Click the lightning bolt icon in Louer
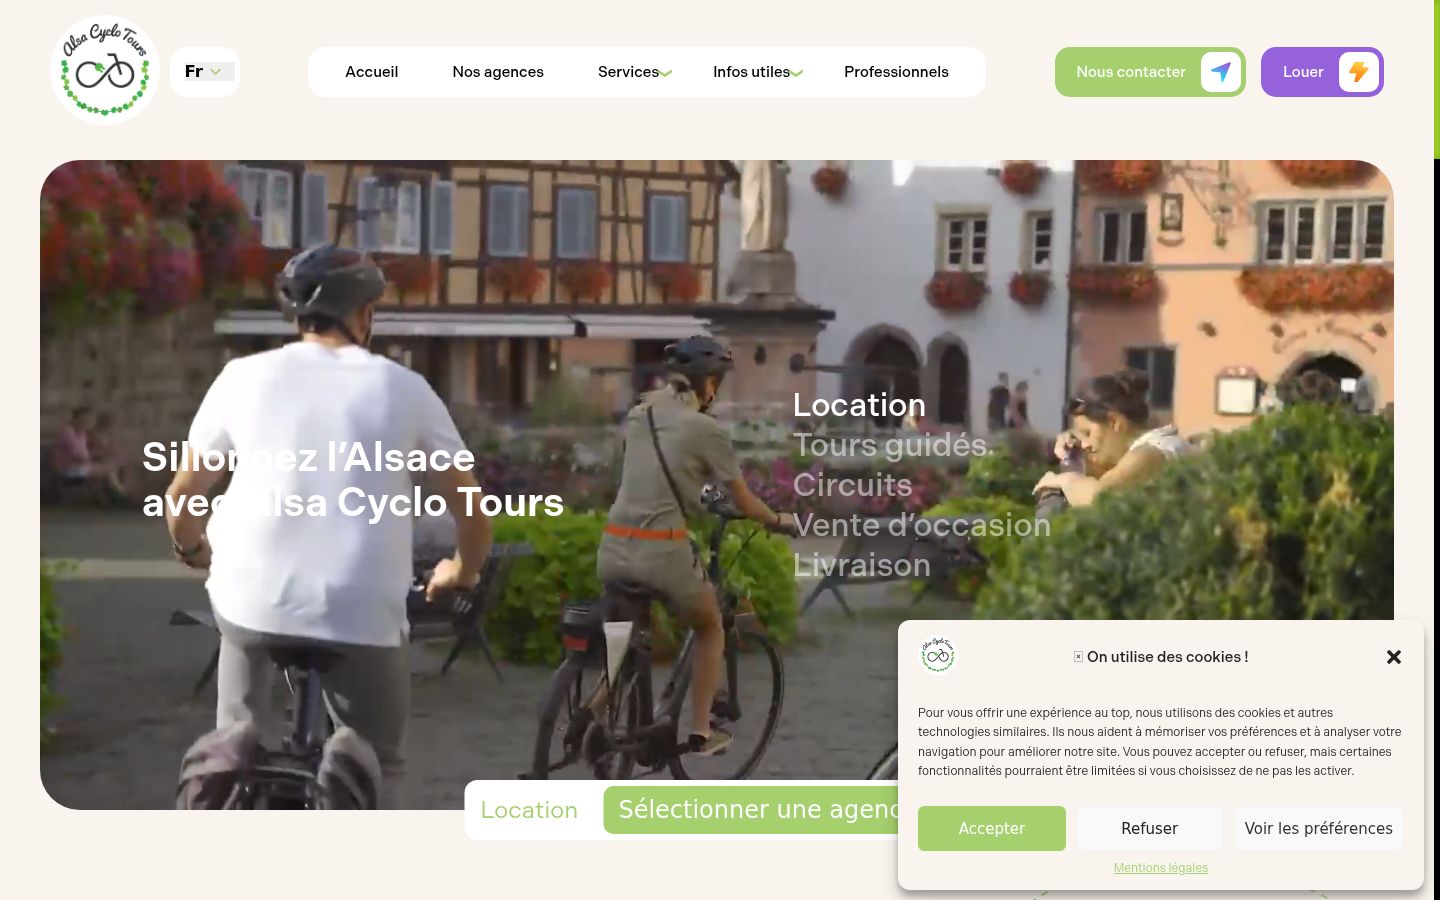 click(1359, 72)
